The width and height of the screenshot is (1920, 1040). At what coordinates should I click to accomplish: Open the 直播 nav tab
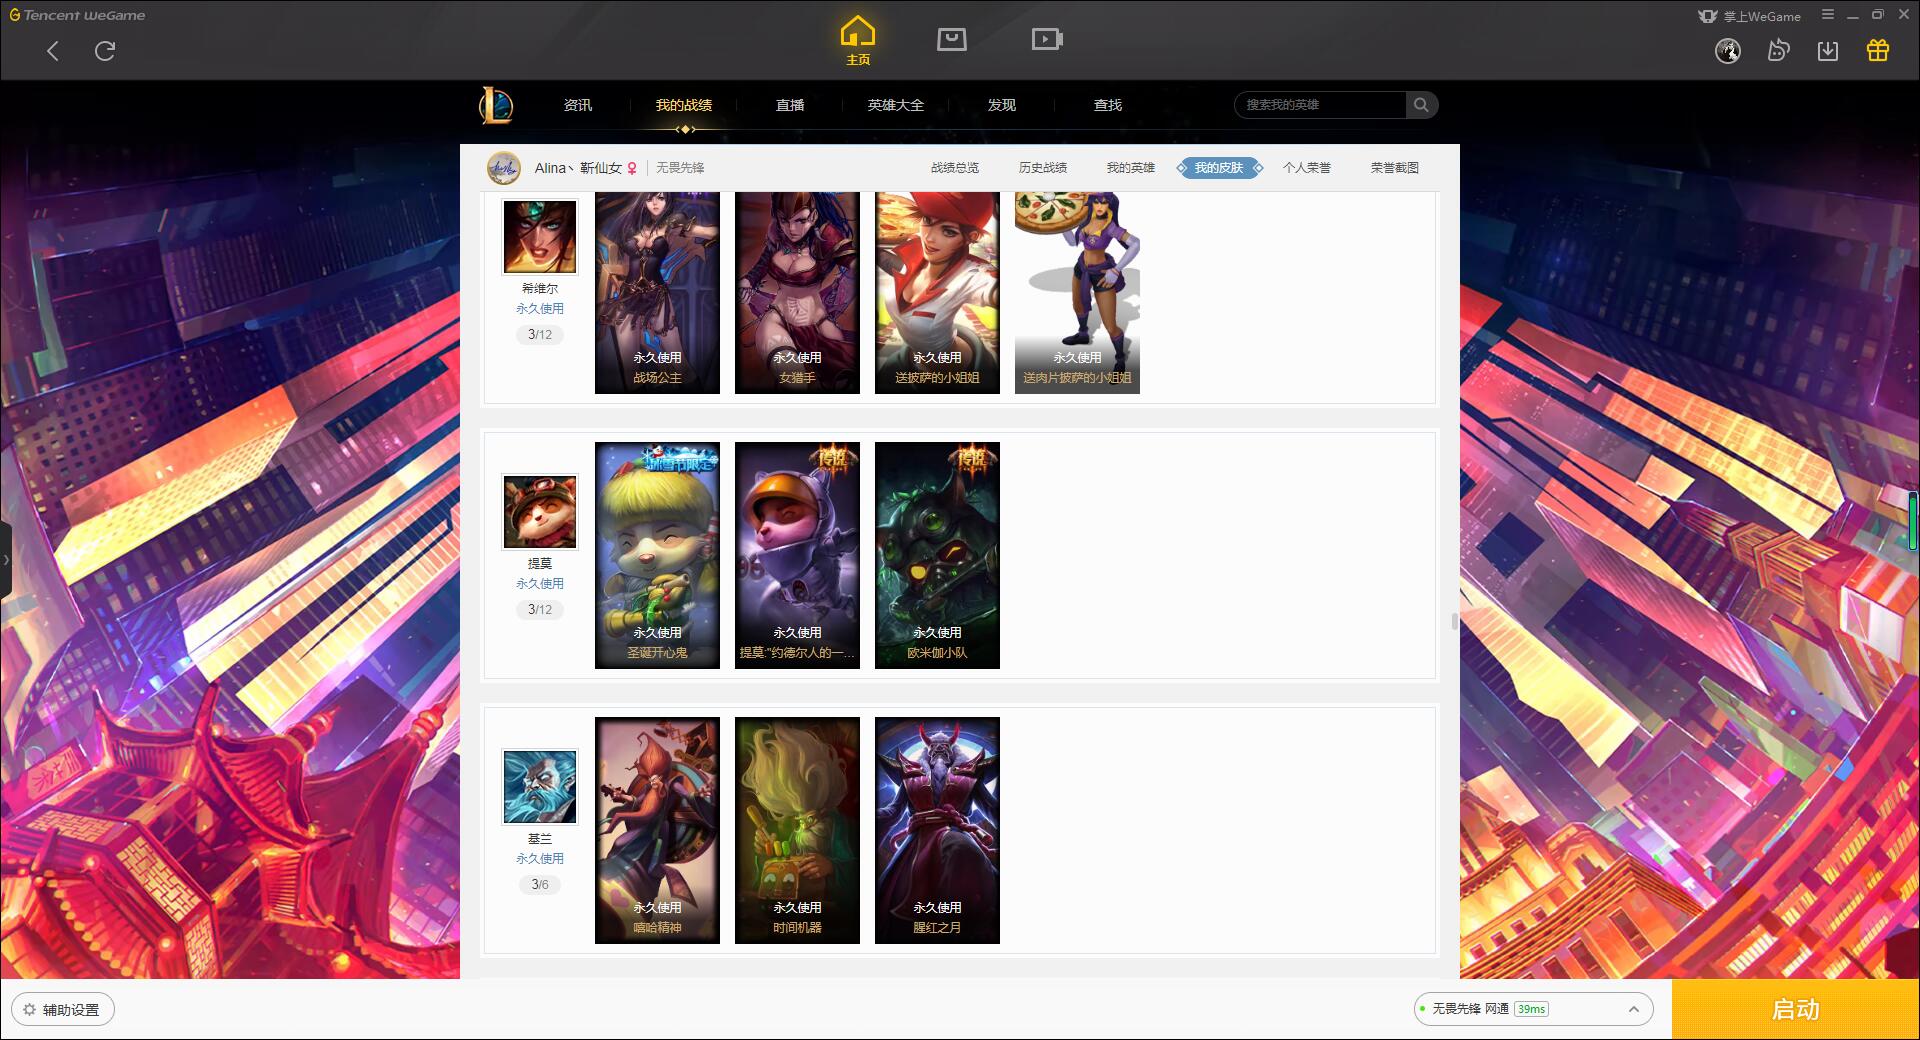coord(790,105)
